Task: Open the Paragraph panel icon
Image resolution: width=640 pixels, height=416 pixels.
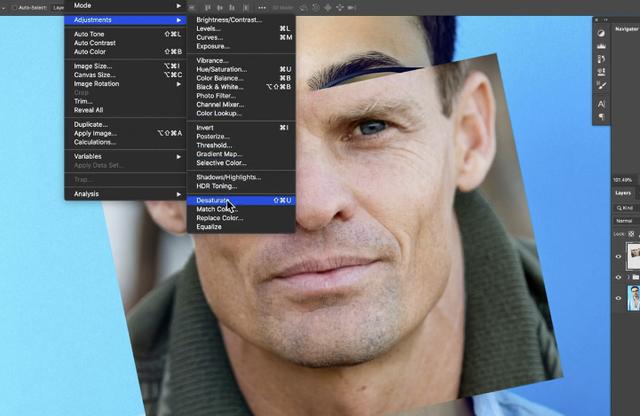Action: click(x=601, y=117)
